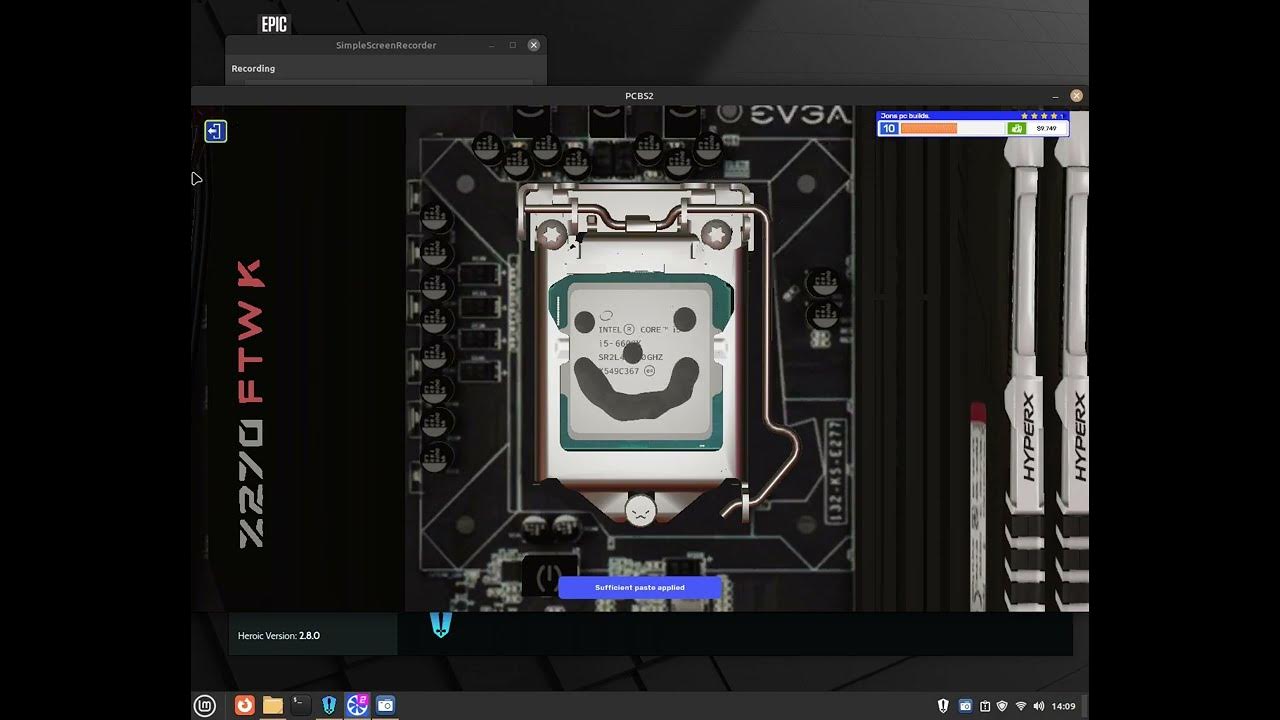Viewport: 1280px width, 720px height.
Task: Click the motherboard power button icon
Action: point(549,577)
